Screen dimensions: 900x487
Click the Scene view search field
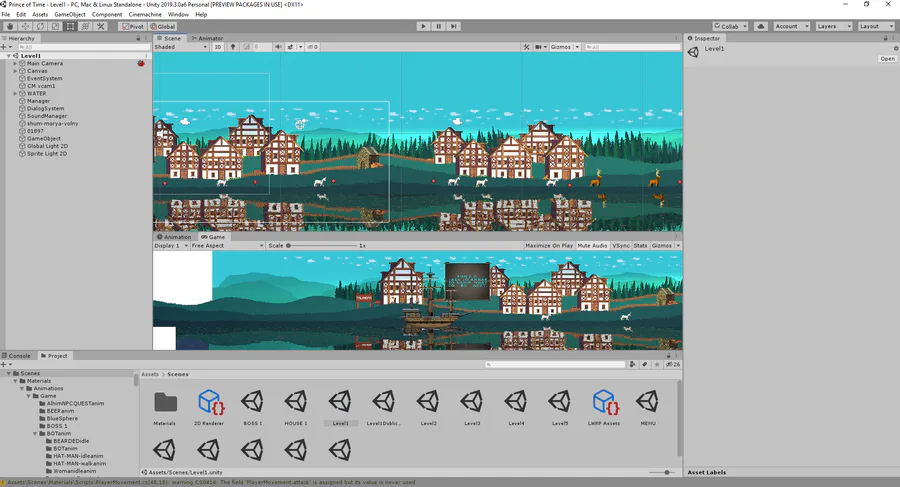click(x=632, y=47)
